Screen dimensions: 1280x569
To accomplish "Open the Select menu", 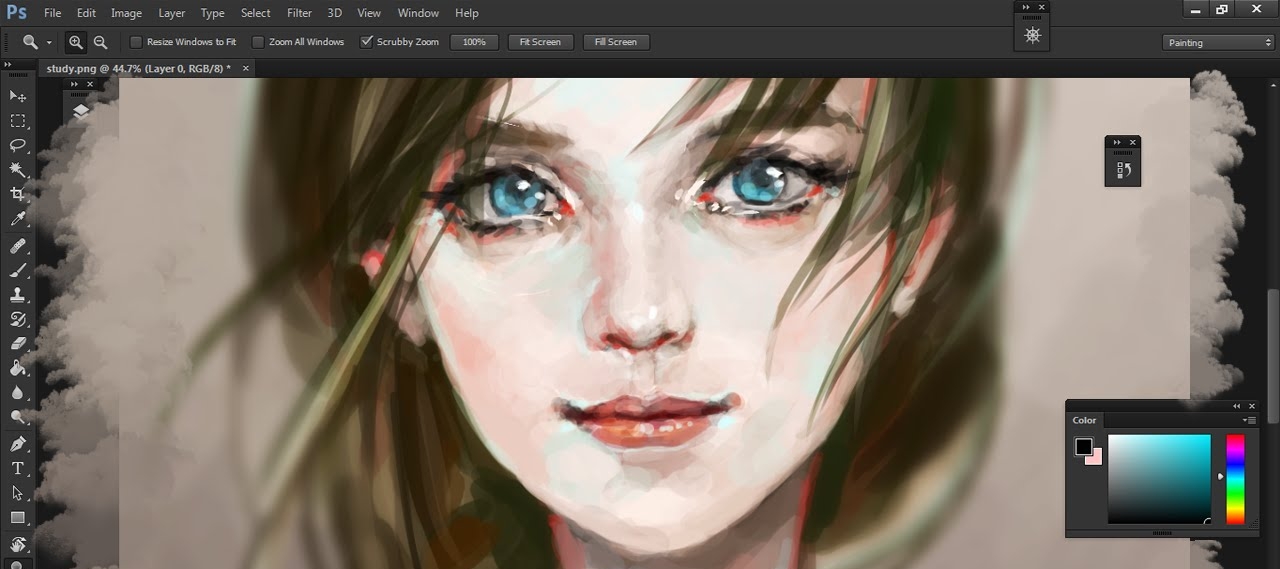I will [x=255, y=13].
